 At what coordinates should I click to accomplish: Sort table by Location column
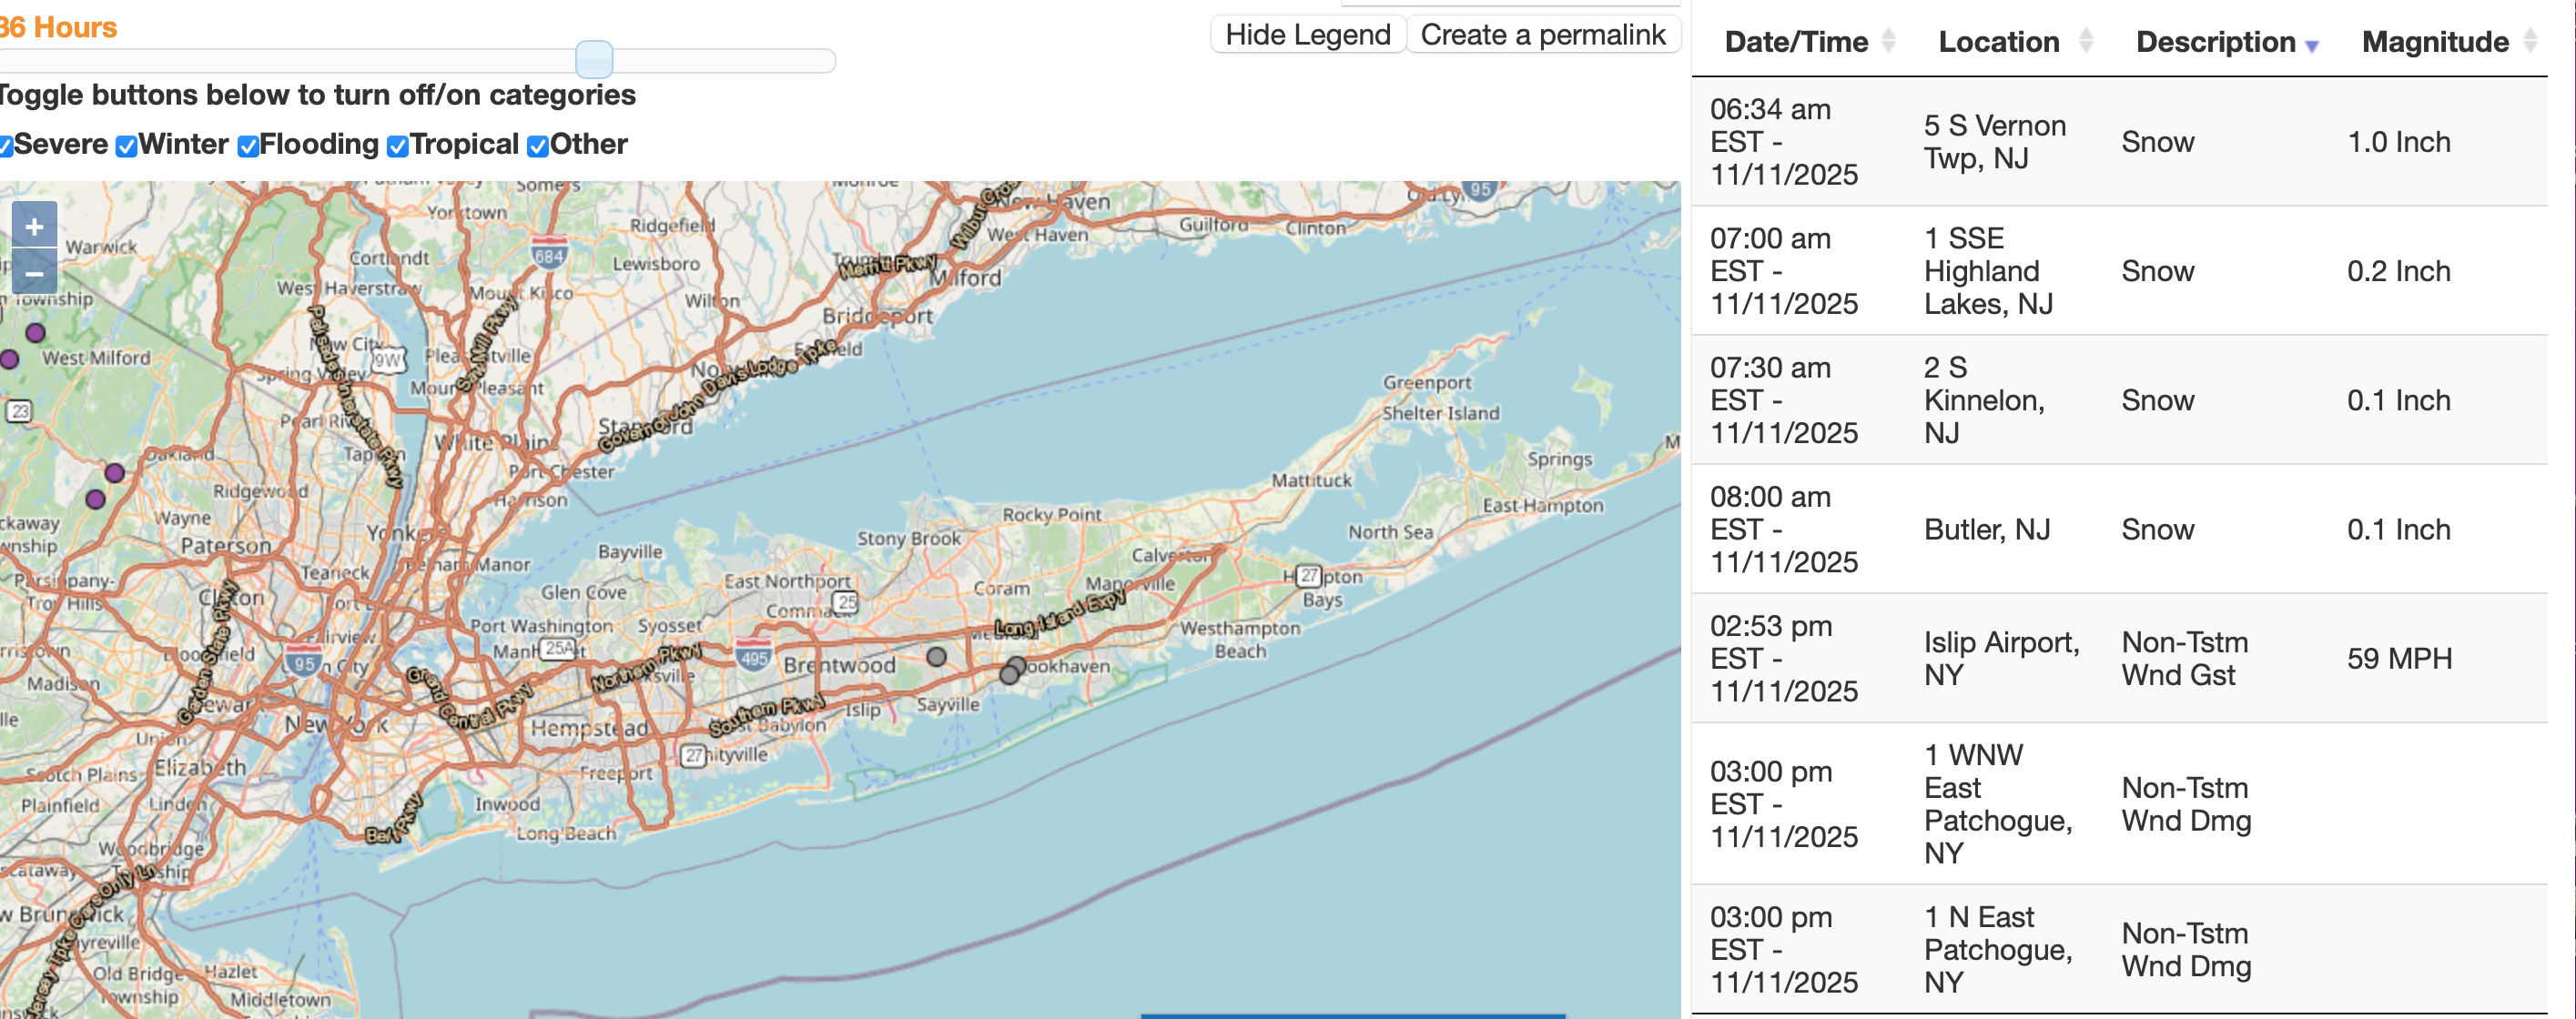point(1998,42)
